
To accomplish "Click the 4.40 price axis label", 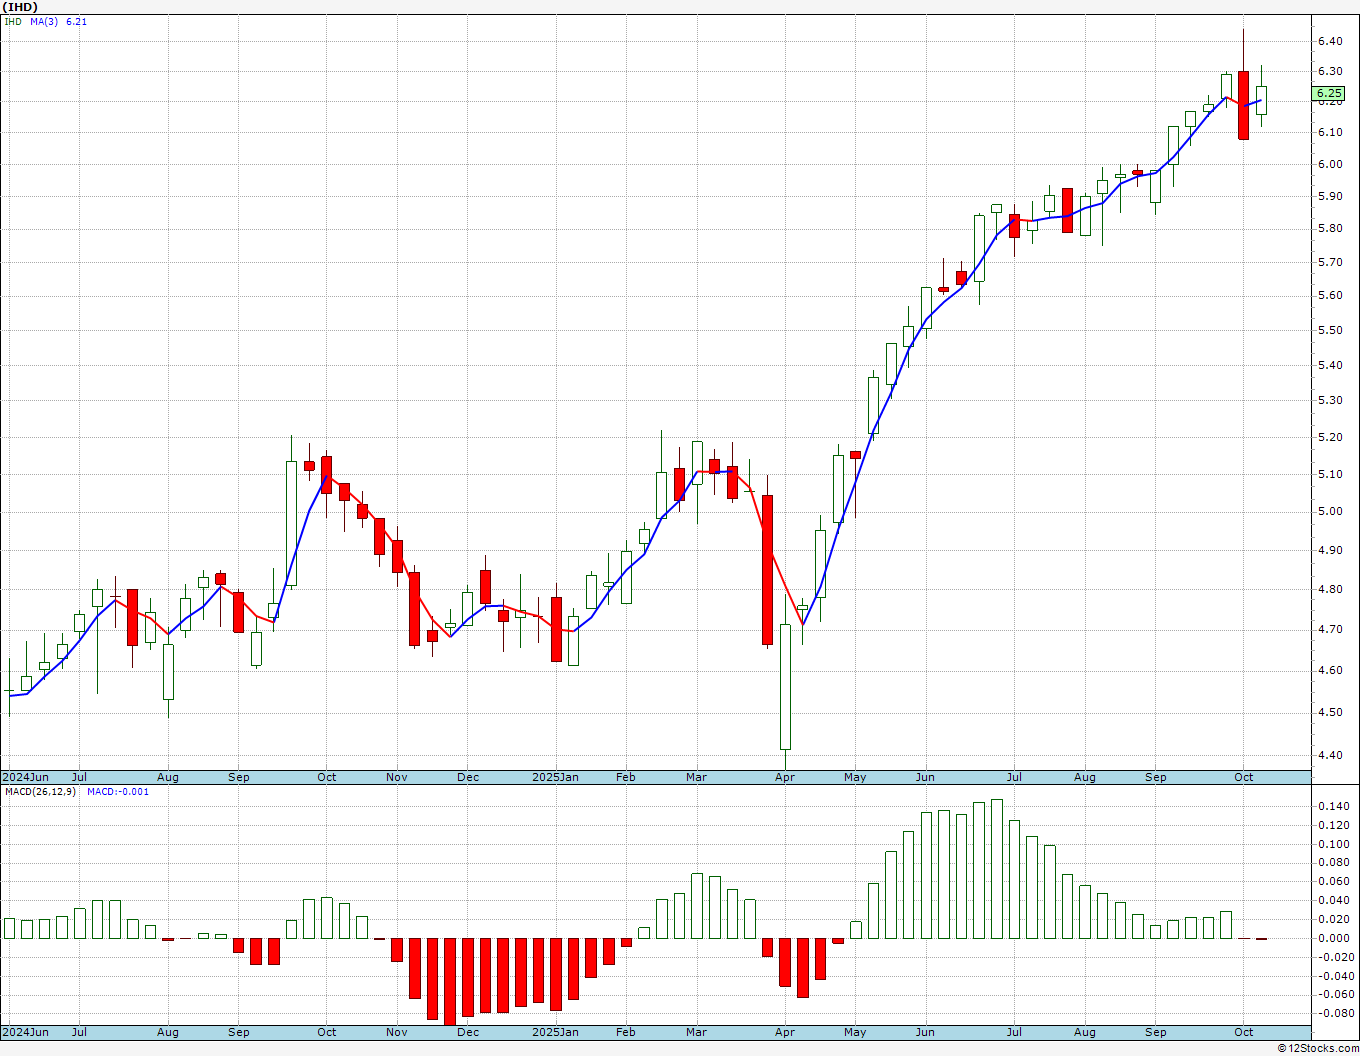I will pyautogui.click(x=1329, y=755).
